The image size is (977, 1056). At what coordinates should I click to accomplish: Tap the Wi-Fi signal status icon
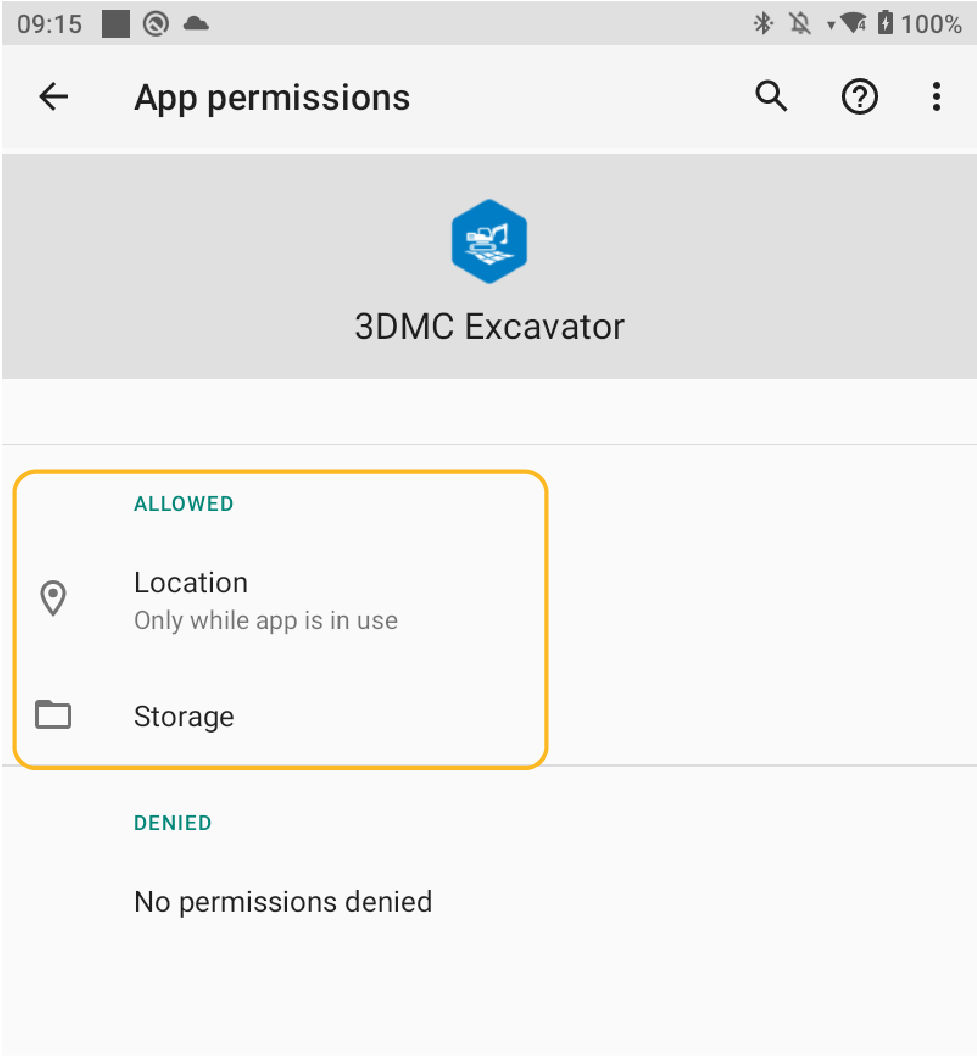(853, 24)
